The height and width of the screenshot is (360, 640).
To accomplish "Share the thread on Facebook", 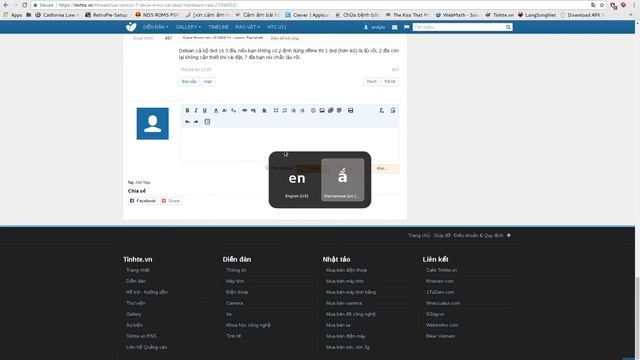I will [x=142, y=201].
